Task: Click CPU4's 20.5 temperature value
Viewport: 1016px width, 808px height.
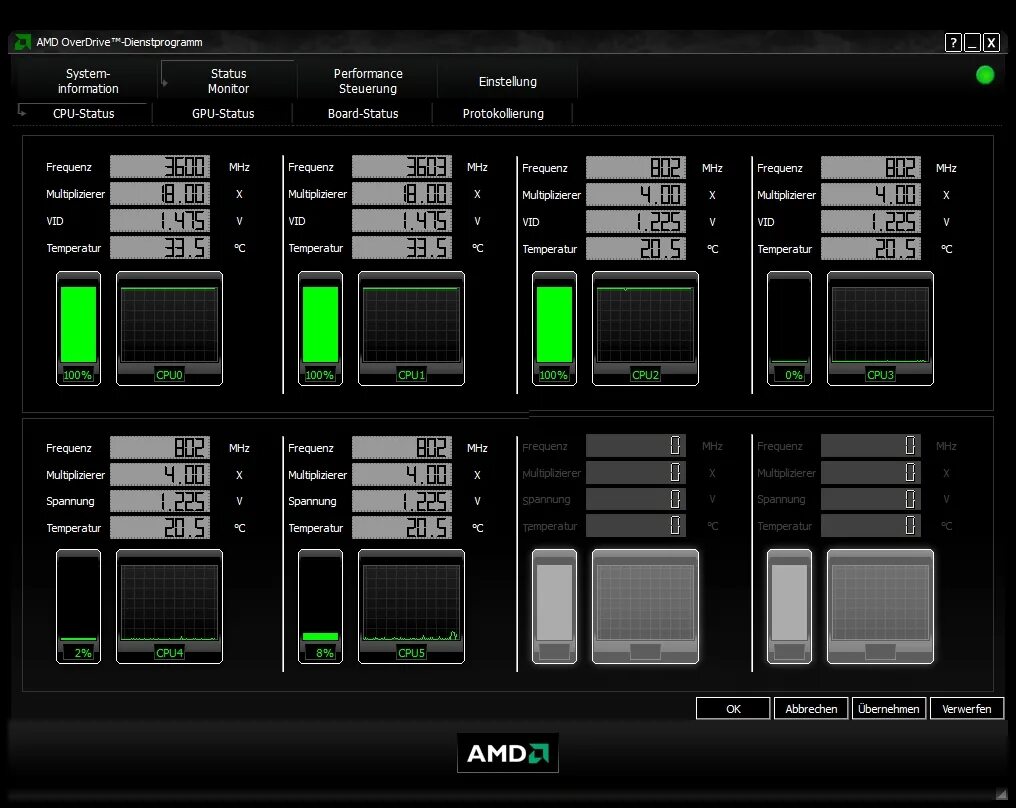Action: click(160, 527)
